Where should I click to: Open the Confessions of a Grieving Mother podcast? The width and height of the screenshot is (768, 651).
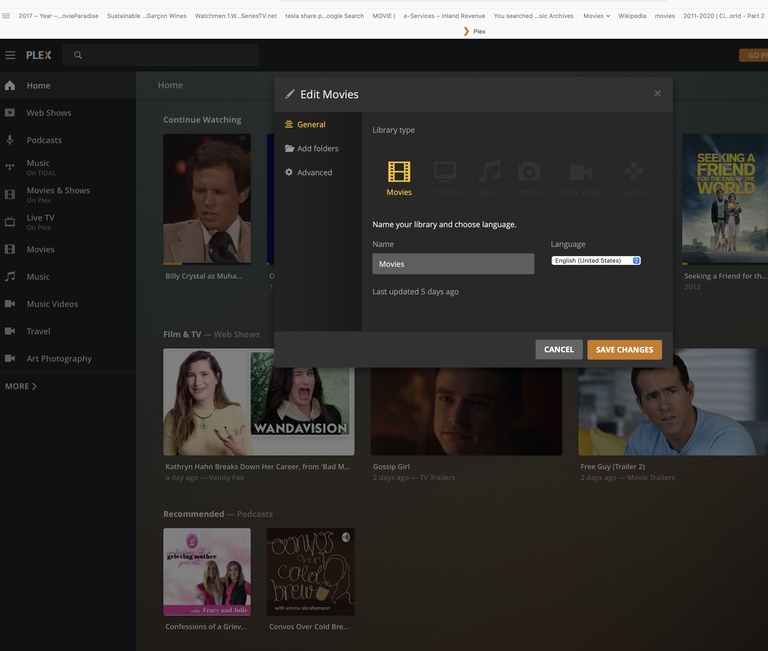(x=207, y=572)
